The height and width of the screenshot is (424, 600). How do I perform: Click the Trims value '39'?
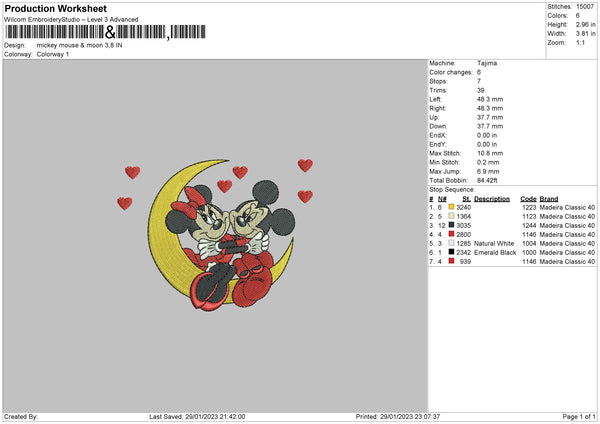click(481, 90)
